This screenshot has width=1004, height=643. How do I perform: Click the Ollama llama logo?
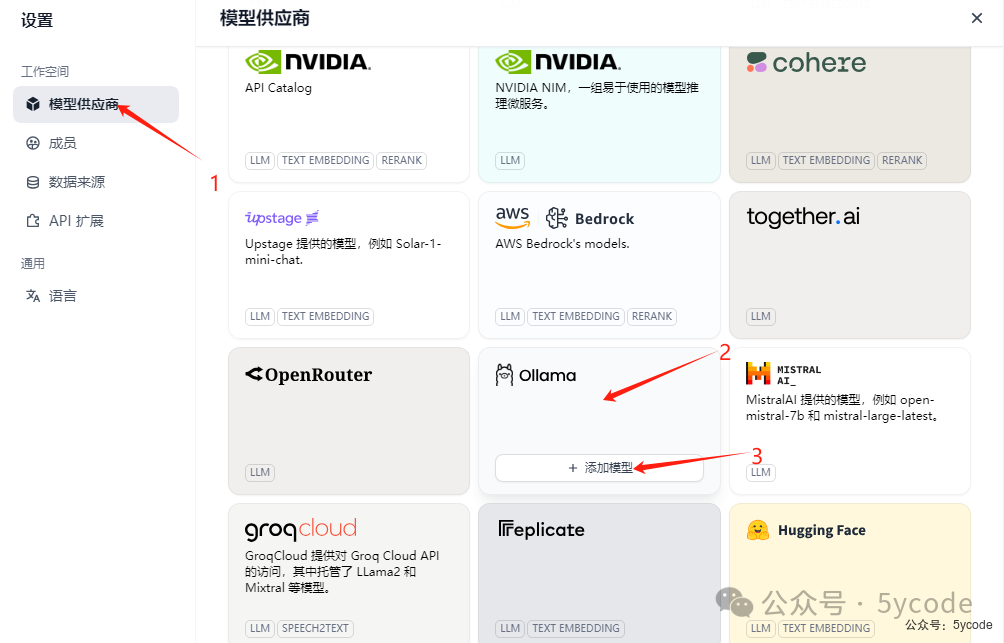pyautogui.click(x=504, y=375)
